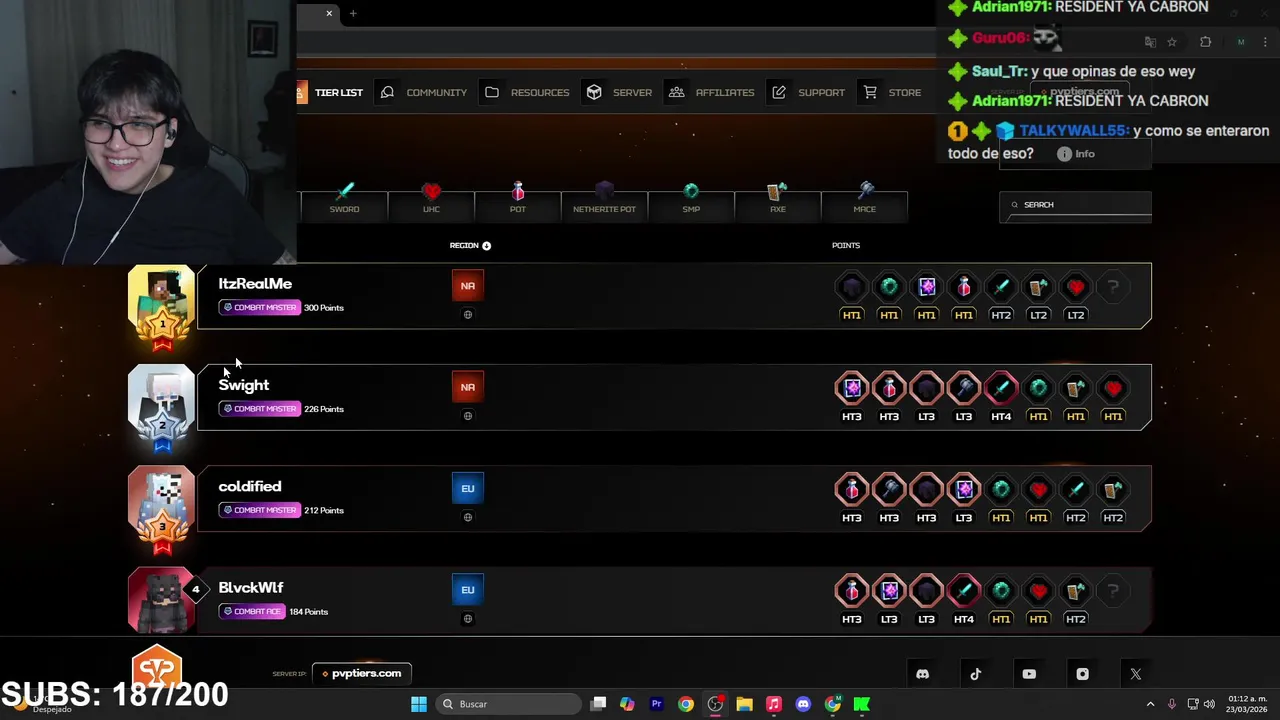Image resolution: width=1280 pixels, height=720 pixels.
Task: Copy the pvptiers.com server IP
Action: tap(362, 674)
